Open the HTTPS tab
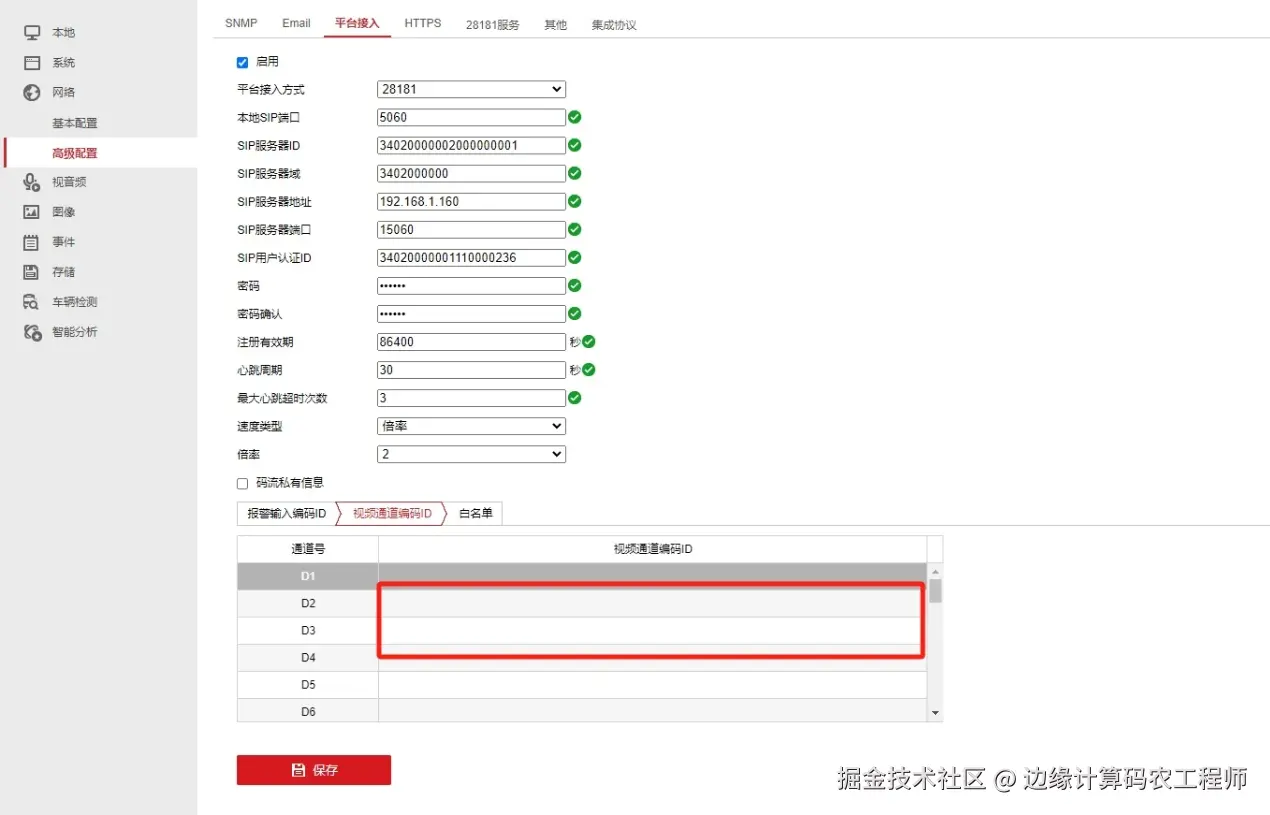Viewport: 1270px width, 815px height. [x=423, y=23]
